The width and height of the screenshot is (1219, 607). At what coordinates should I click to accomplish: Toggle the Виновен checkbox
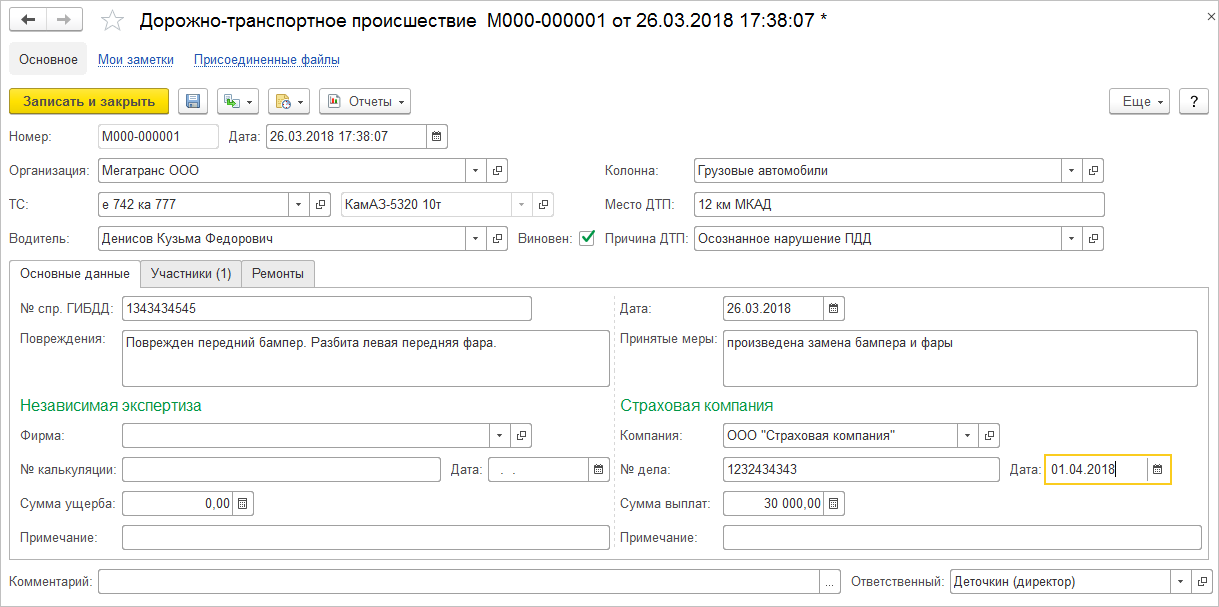click(587, 238)
